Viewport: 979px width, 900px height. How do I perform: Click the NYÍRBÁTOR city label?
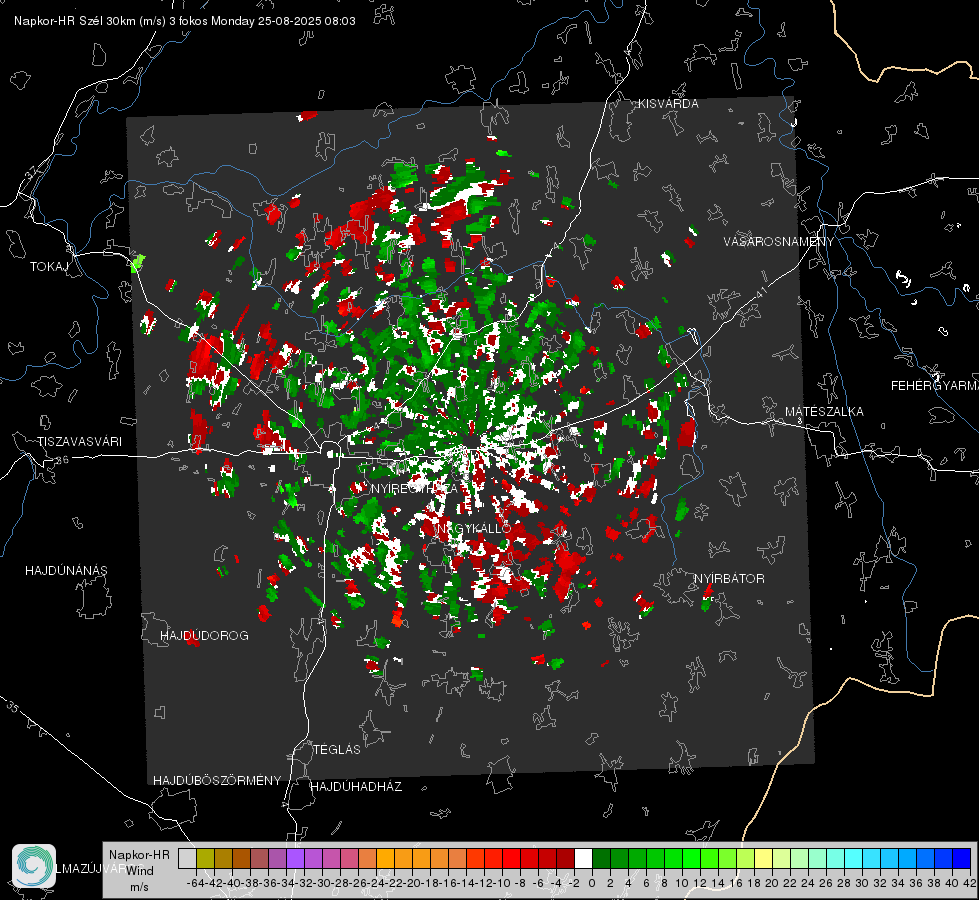pos(729,579)
